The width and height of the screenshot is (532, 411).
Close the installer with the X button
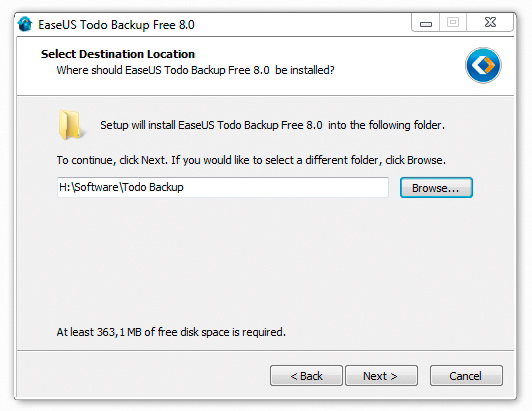[490, 22]
